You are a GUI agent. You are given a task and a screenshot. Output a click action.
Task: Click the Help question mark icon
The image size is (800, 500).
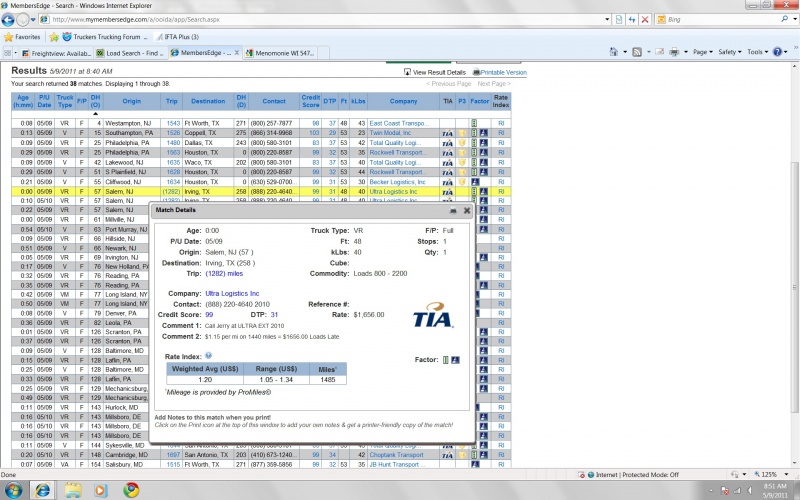click(777, 52)
